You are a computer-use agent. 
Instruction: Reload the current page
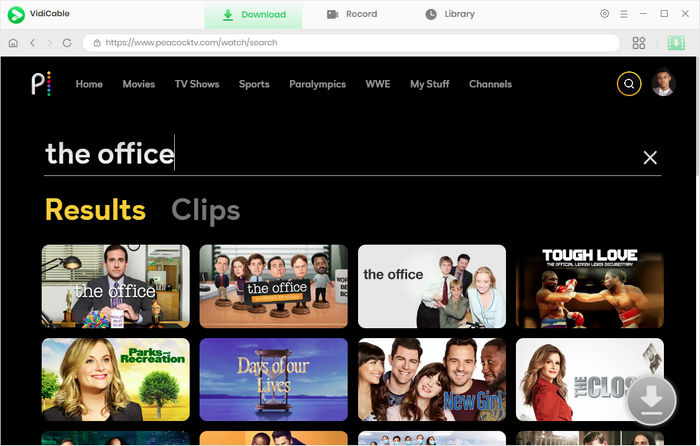[x=67, y=43]
